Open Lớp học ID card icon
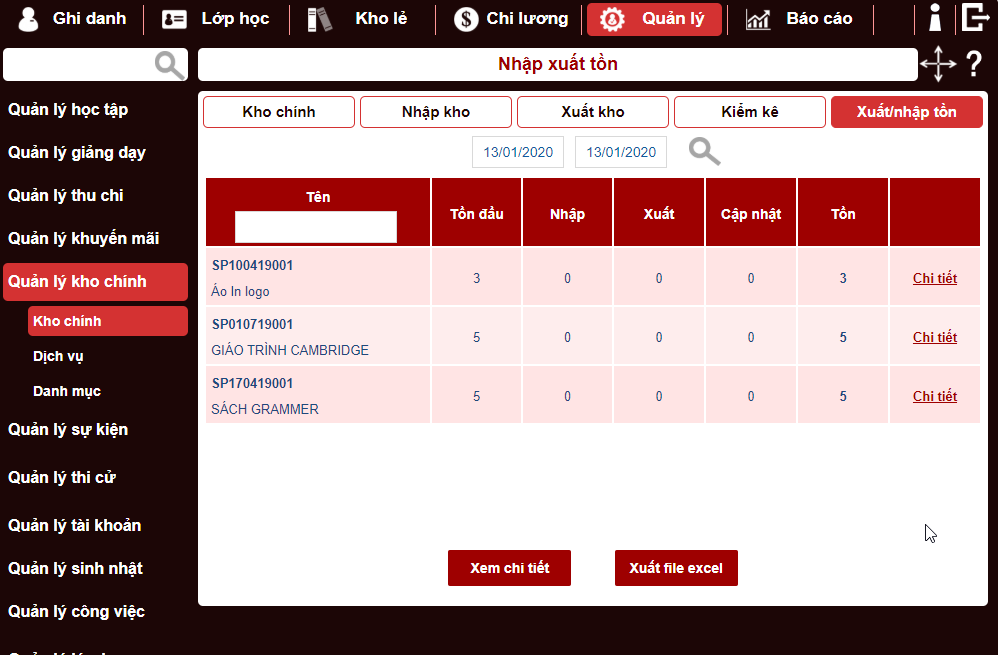The width and height of the screenshot is (999, 655). [x=175, y=19]
